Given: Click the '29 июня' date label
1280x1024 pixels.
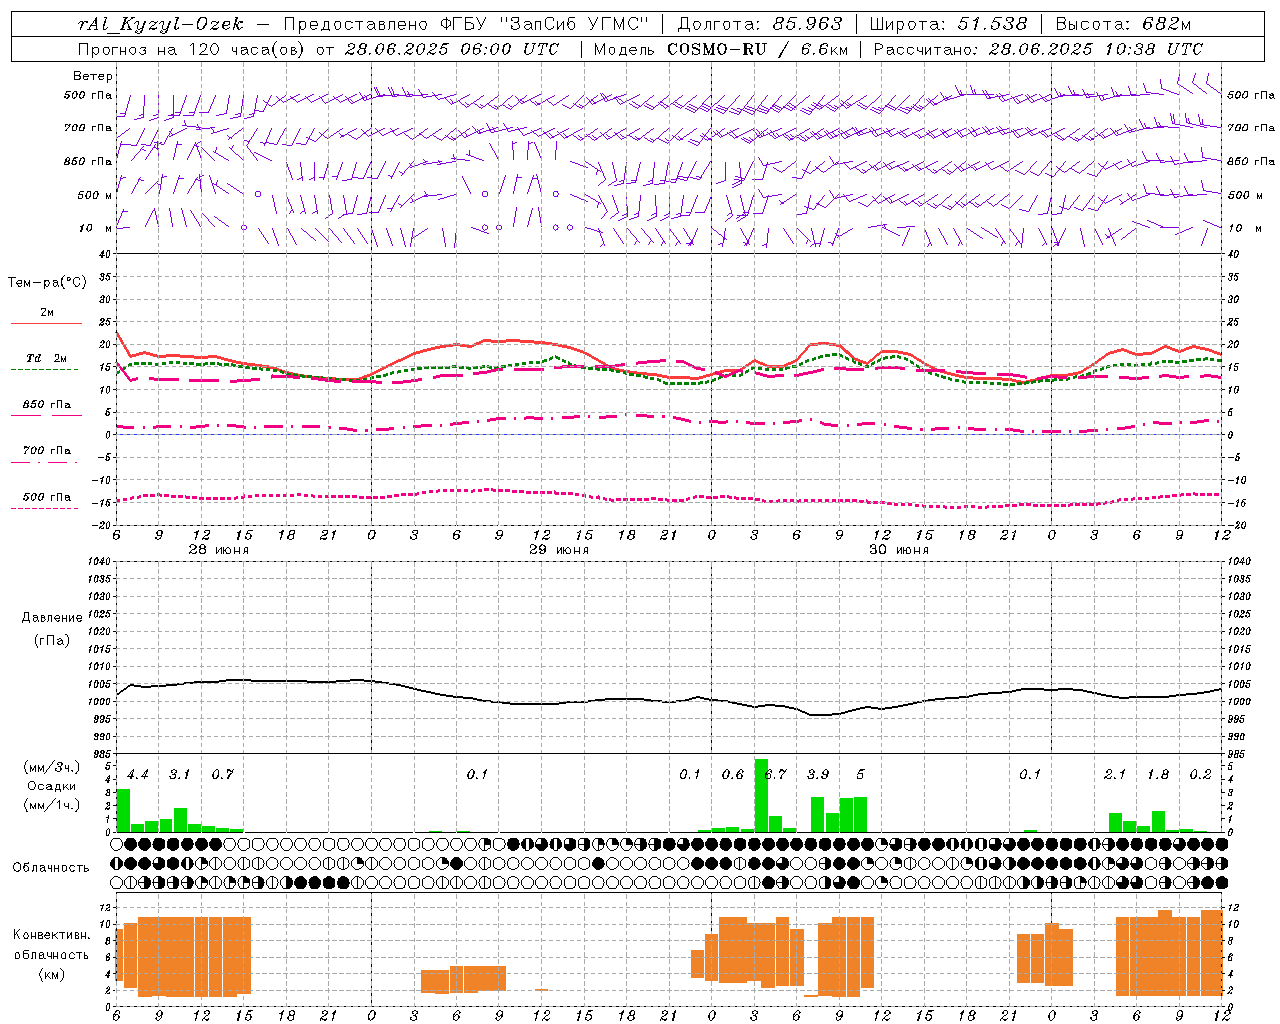Looking at the screenshot, I should pos(559,550).
